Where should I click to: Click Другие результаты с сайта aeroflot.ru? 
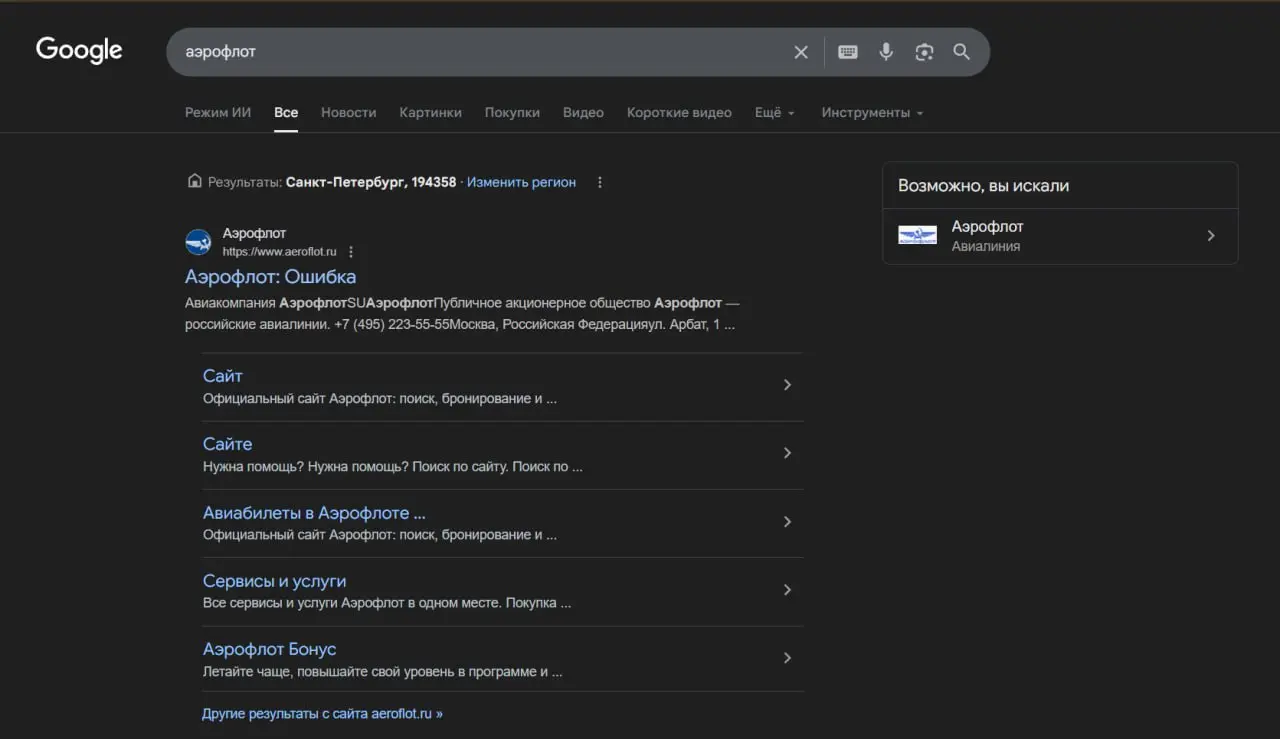[x=322, y=714]
